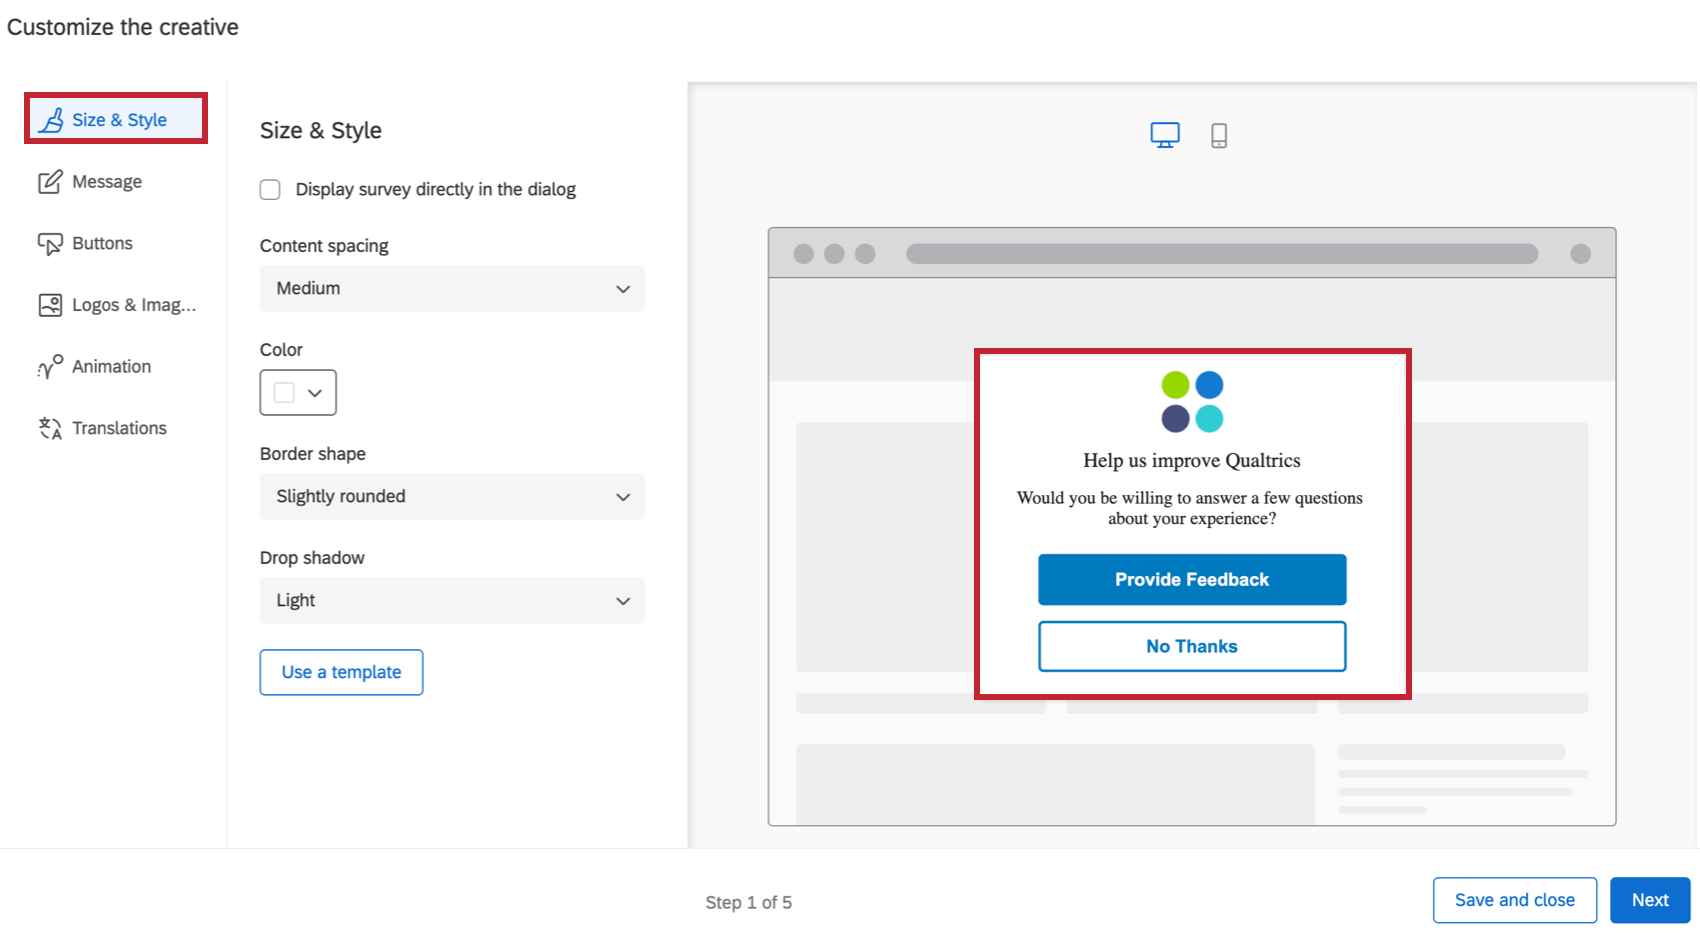
Task: Open the Drop shadow dropdown
Action: tap(451, 600)
